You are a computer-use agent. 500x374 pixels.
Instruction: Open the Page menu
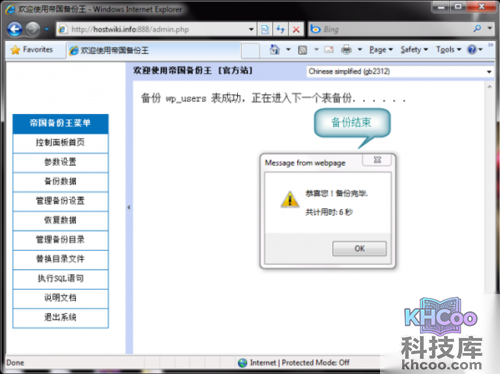pyautogui.click(x=381, y=50)
